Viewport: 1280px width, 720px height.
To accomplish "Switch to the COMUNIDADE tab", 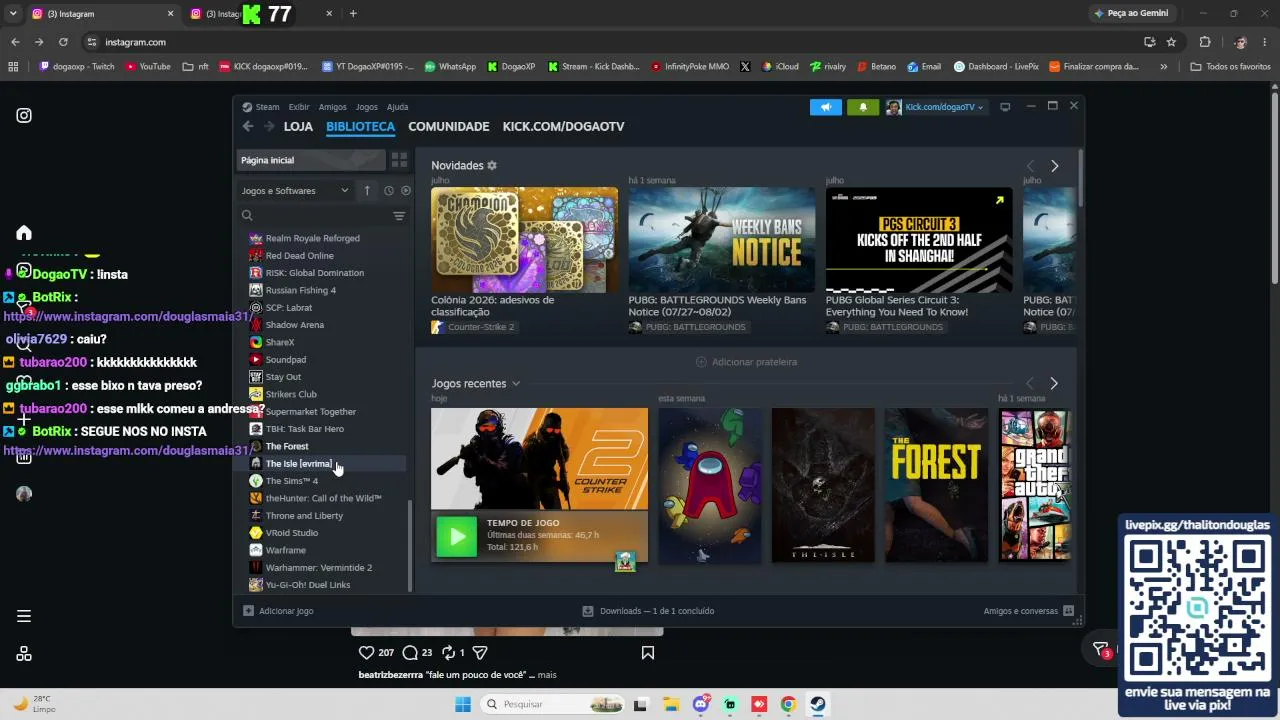I will coord(449,127).
